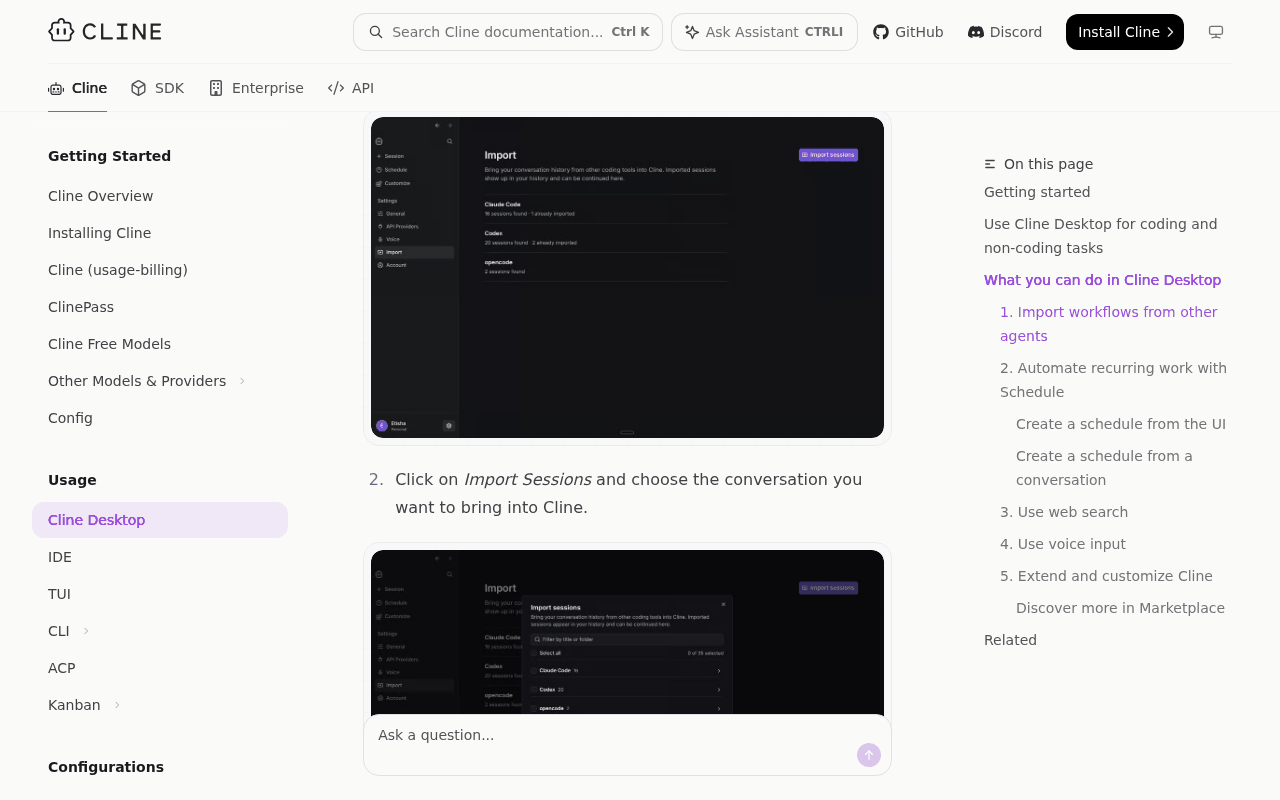Expand the Kanban sidebar chevron

(117, 705)
